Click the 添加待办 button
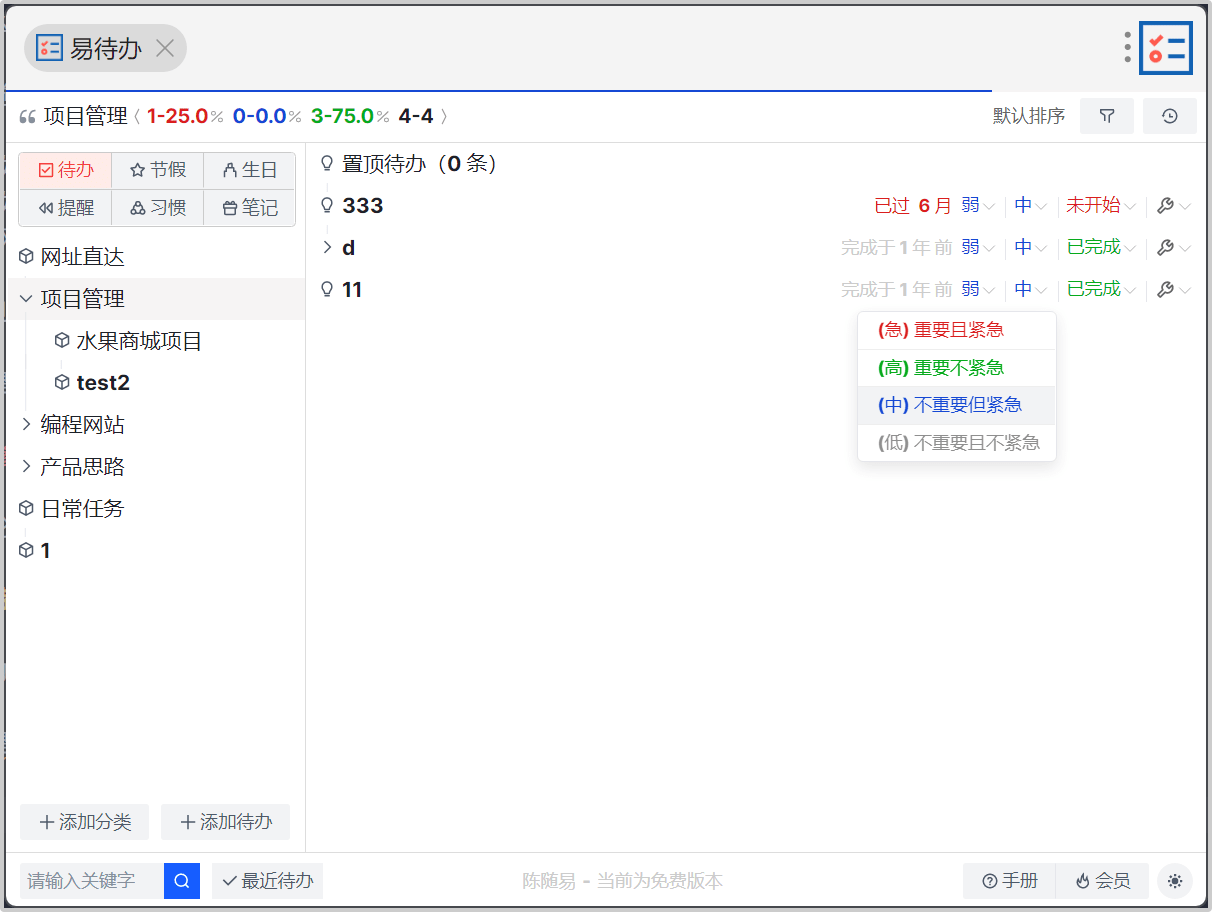This screenshot has height=912, width=1212. tap(225, 822)
